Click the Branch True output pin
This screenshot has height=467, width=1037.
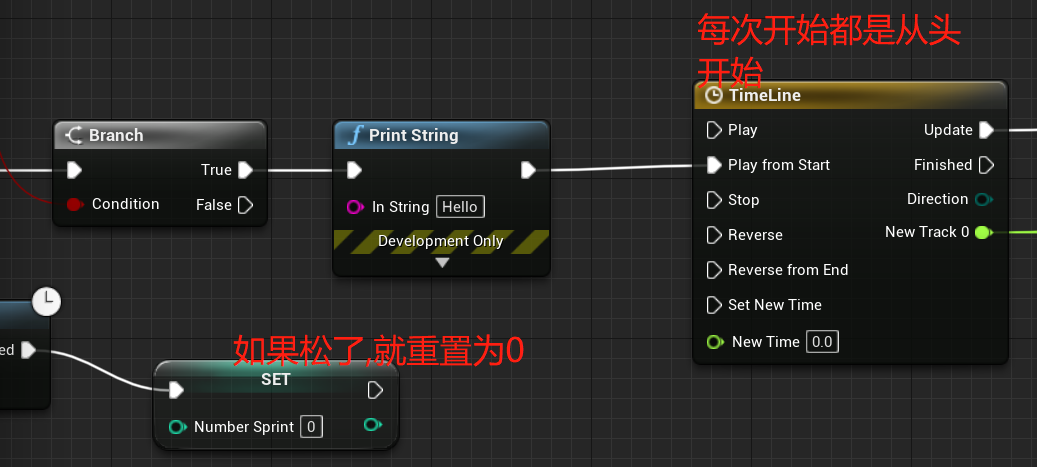(245, 170)
